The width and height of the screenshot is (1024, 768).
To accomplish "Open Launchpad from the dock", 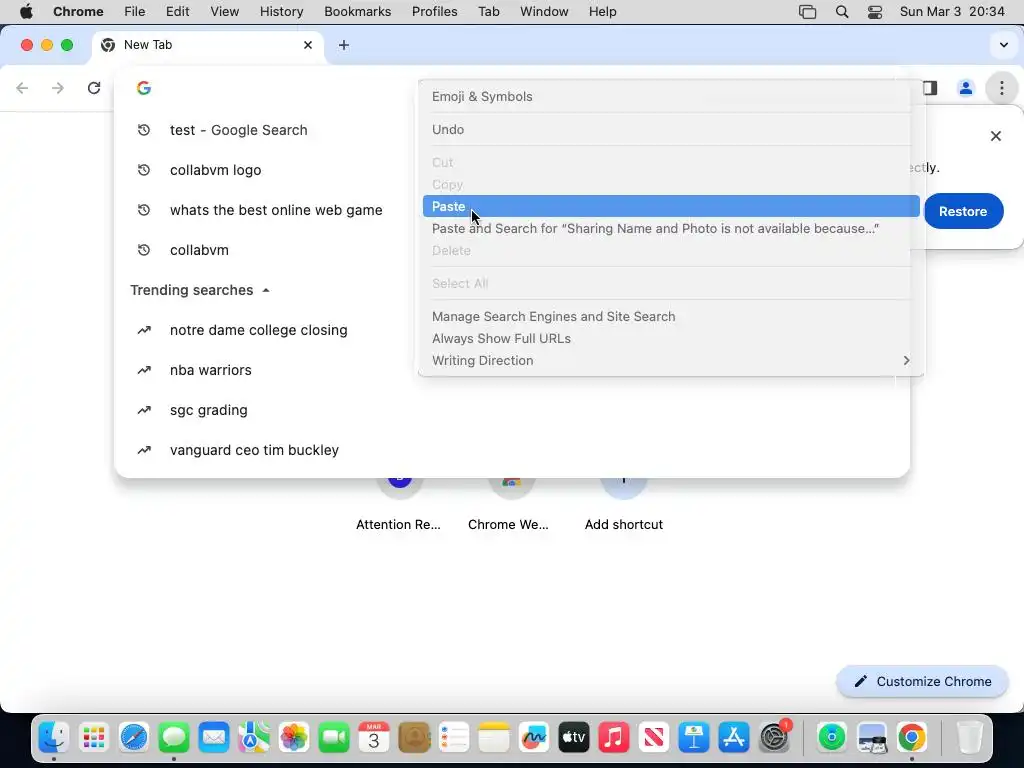I will (x=94, y=737).
